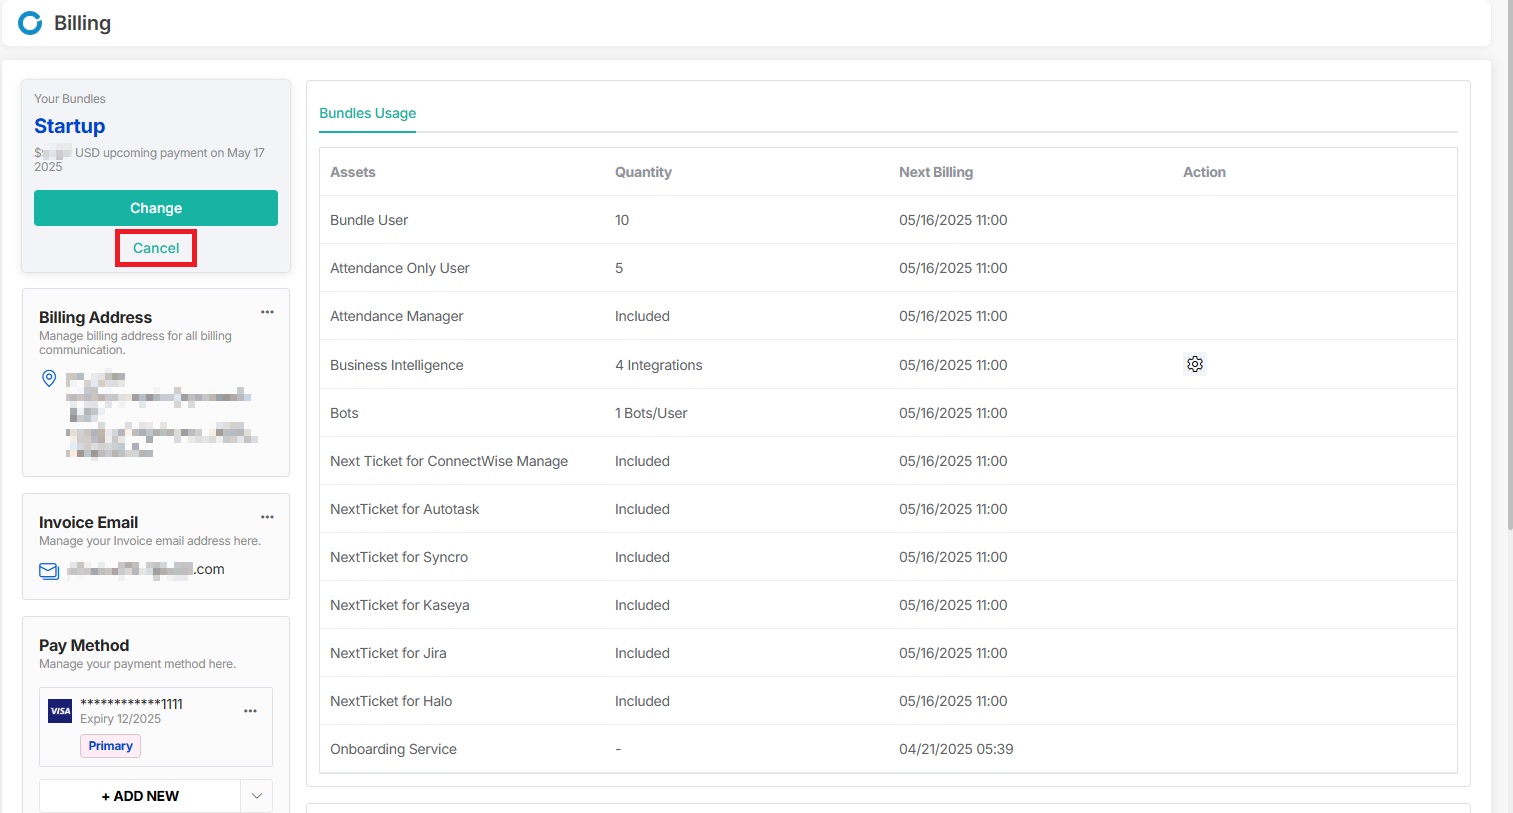Click + ADD NEW payment method
The width and height of the screenshot is (1513, 813).
pos(140,796)
